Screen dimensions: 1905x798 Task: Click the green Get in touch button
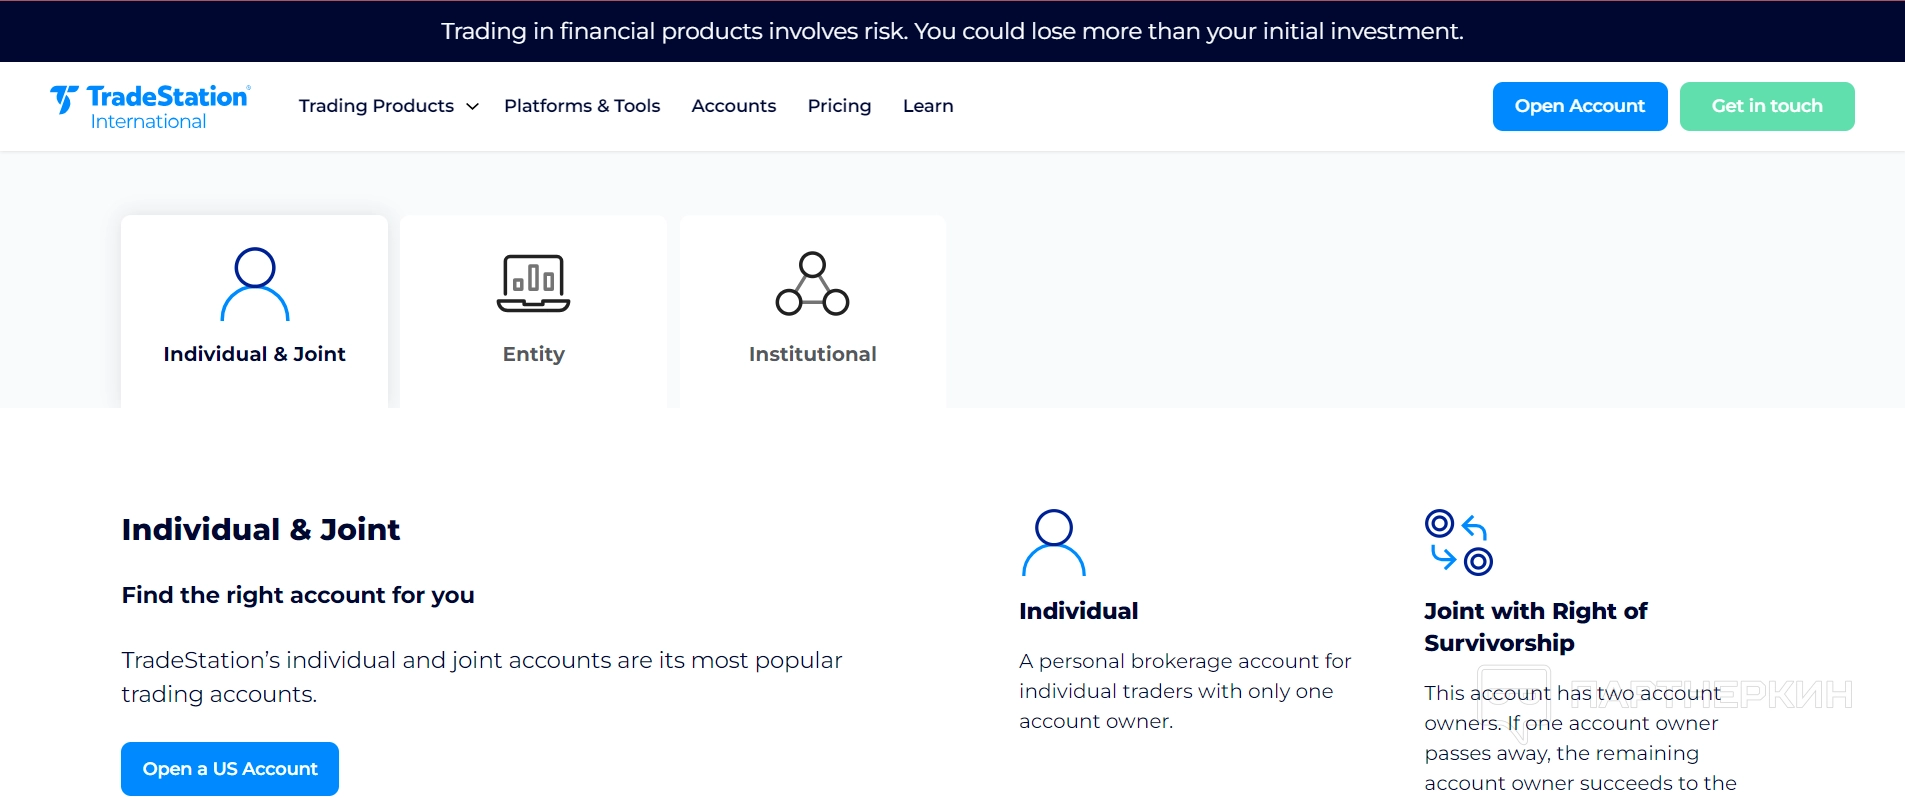tap(1767, 106)
